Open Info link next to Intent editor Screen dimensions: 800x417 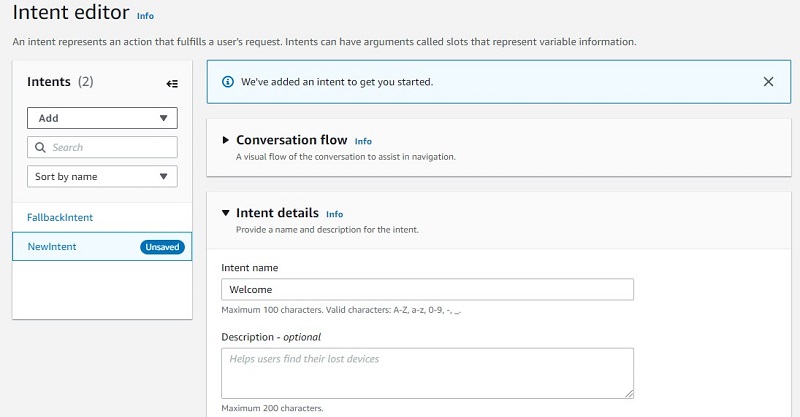pos(145,16)
